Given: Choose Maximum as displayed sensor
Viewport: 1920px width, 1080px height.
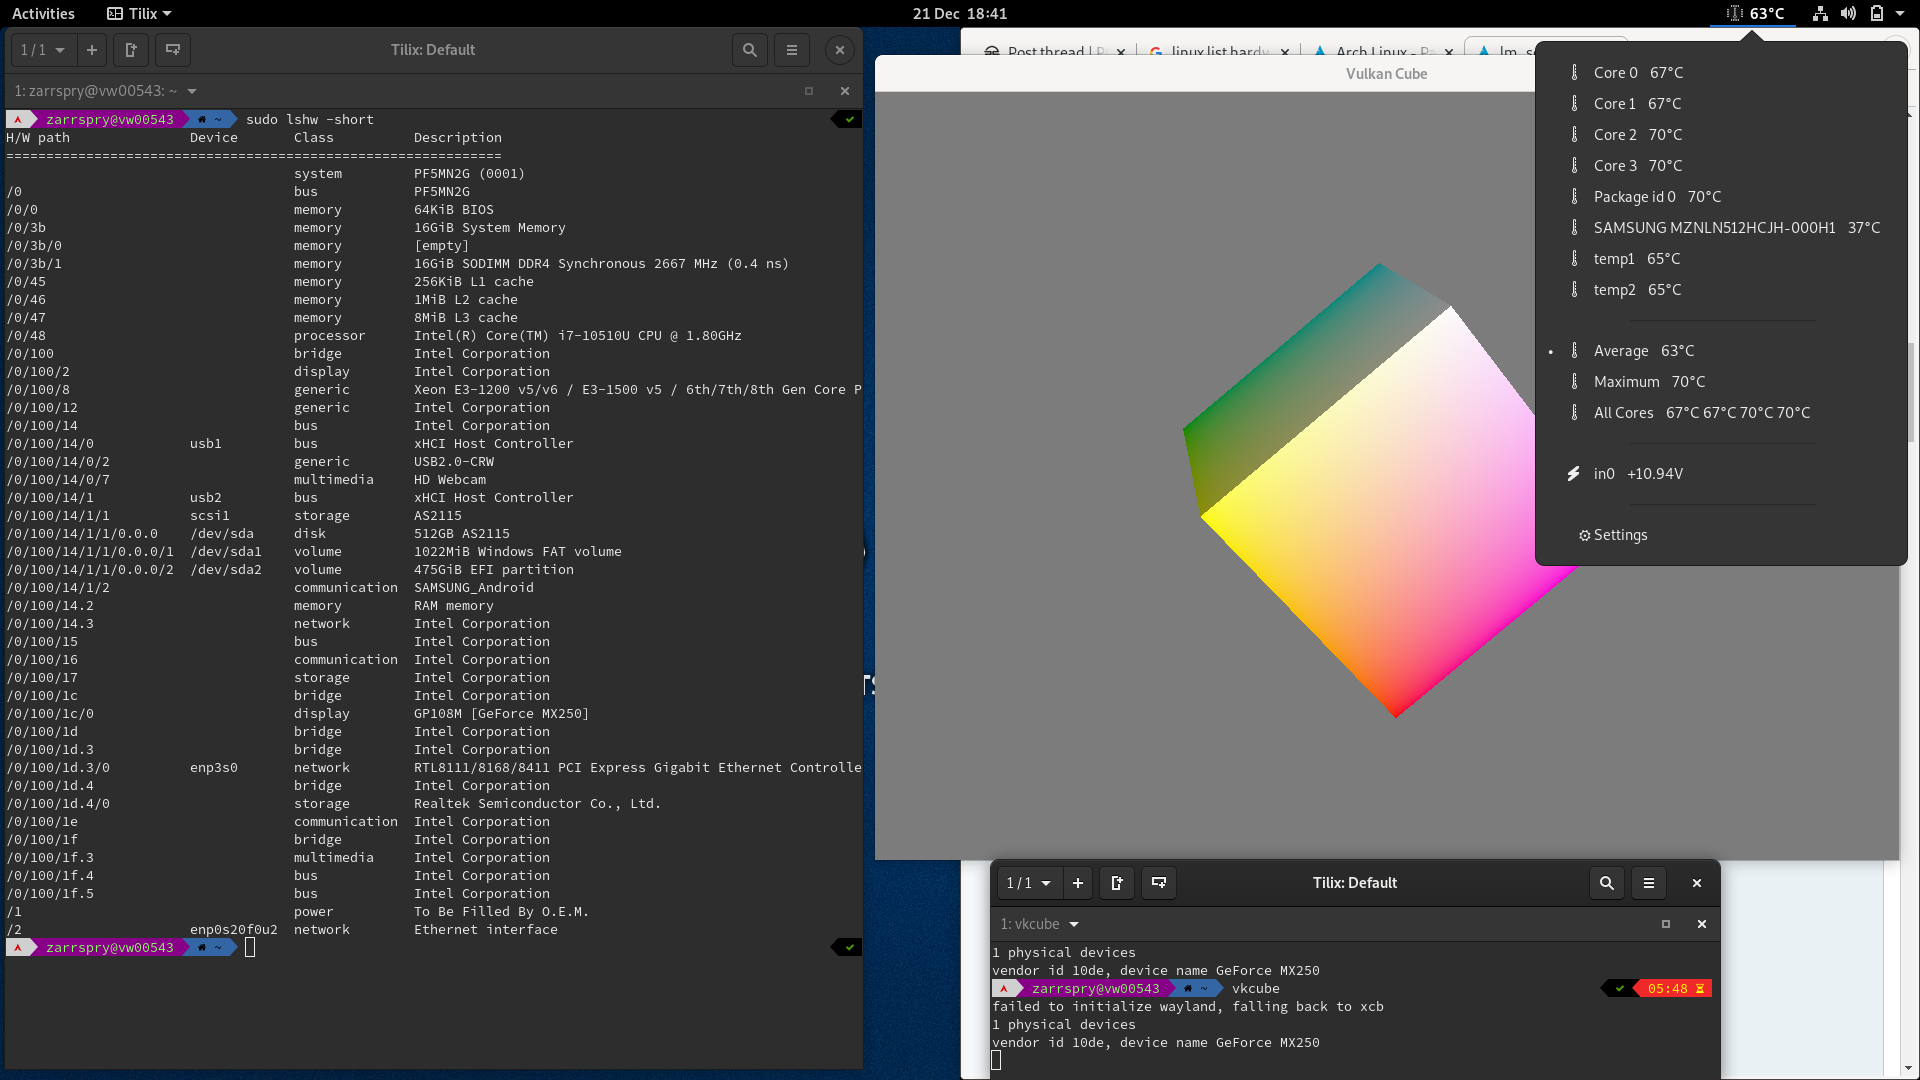Looking at the screenshot, I should 1720,382.
